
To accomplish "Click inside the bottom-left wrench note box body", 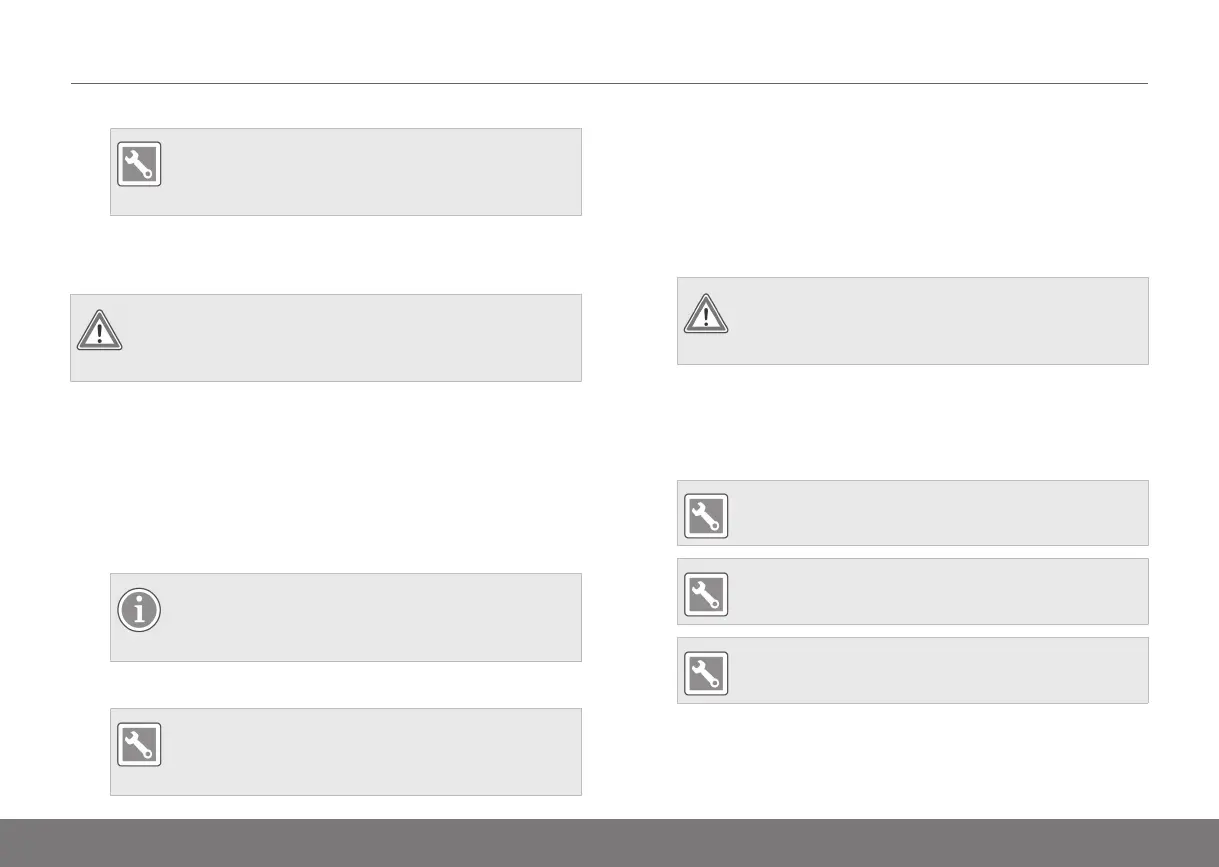I will [x=370, y=752].
